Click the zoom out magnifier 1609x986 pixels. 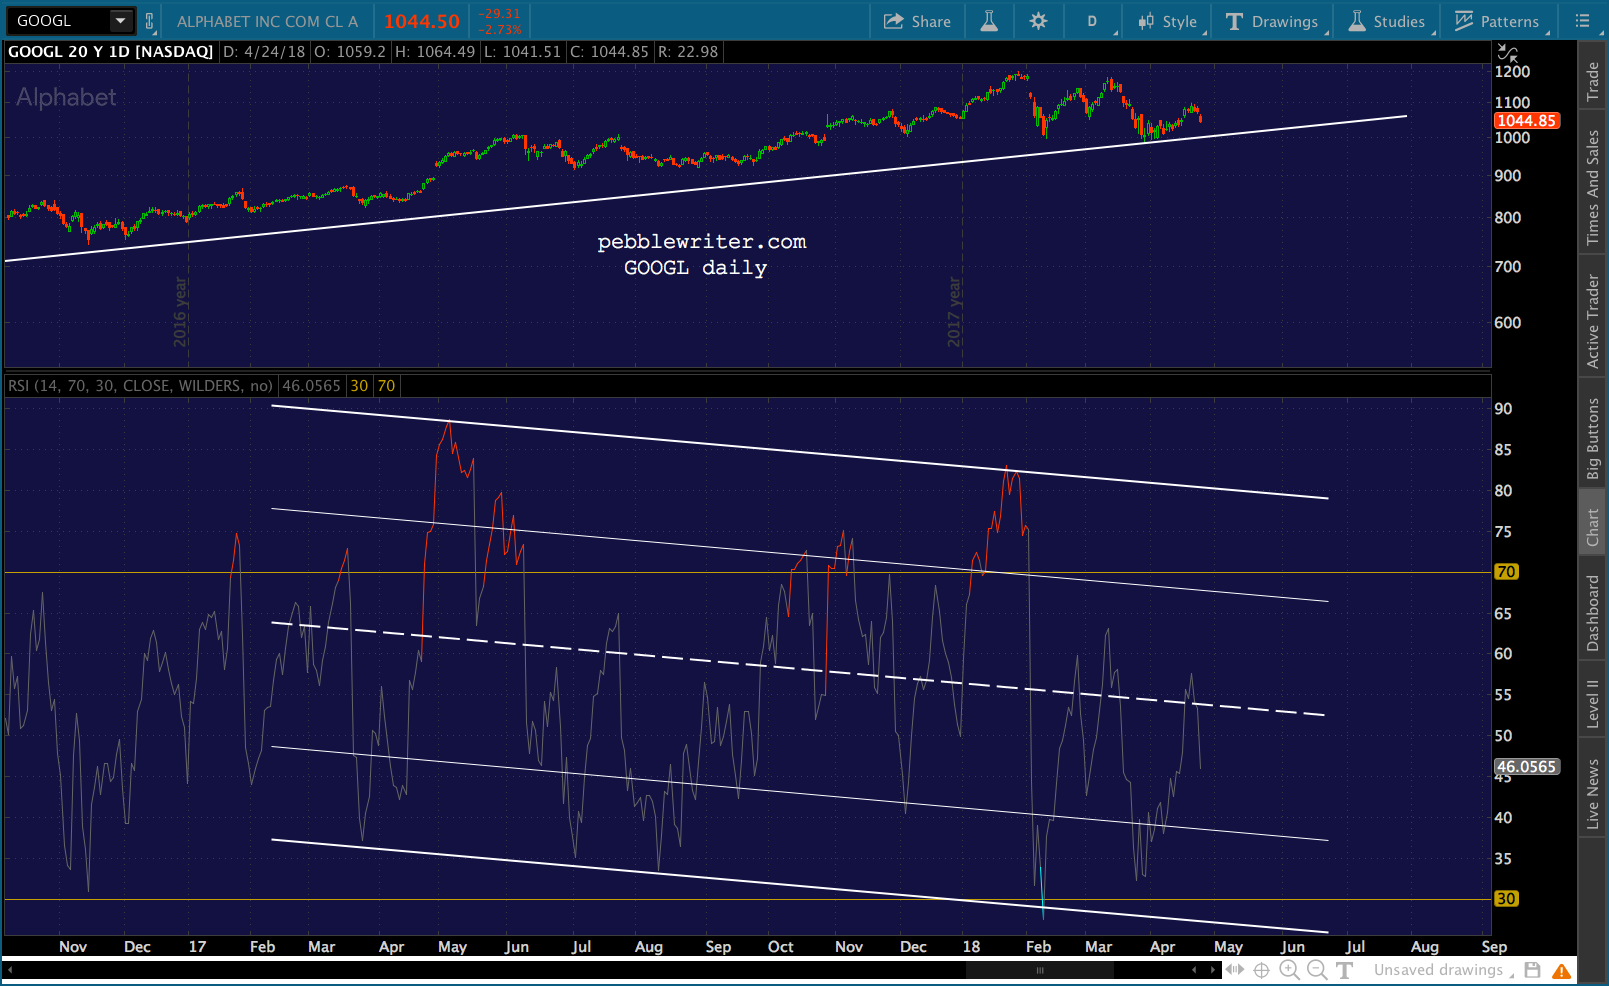click(x=1317, y=970)
